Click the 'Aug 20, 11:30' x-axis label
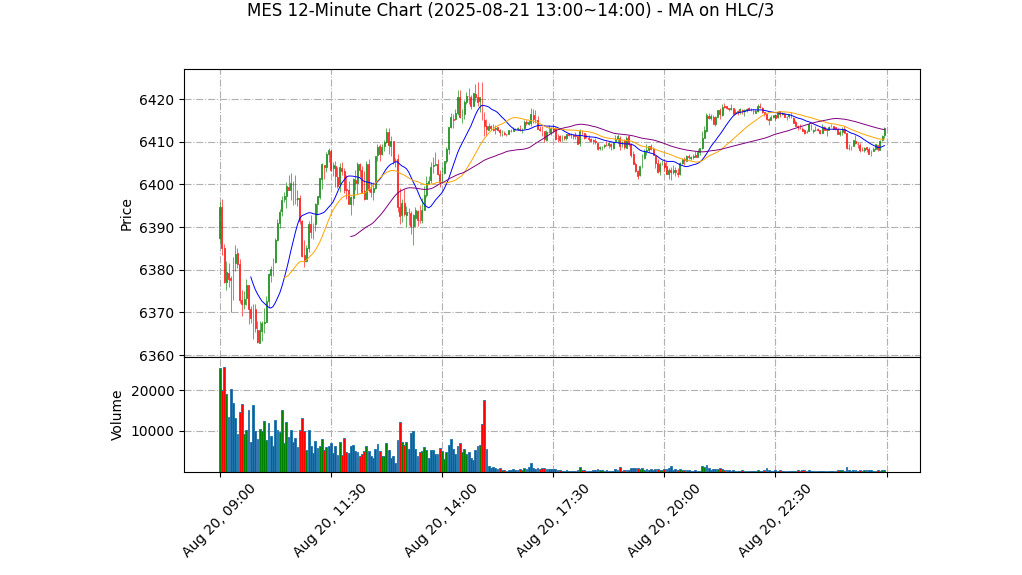The height and width of the screenshot is (575, 1022). tap(329, 520)
